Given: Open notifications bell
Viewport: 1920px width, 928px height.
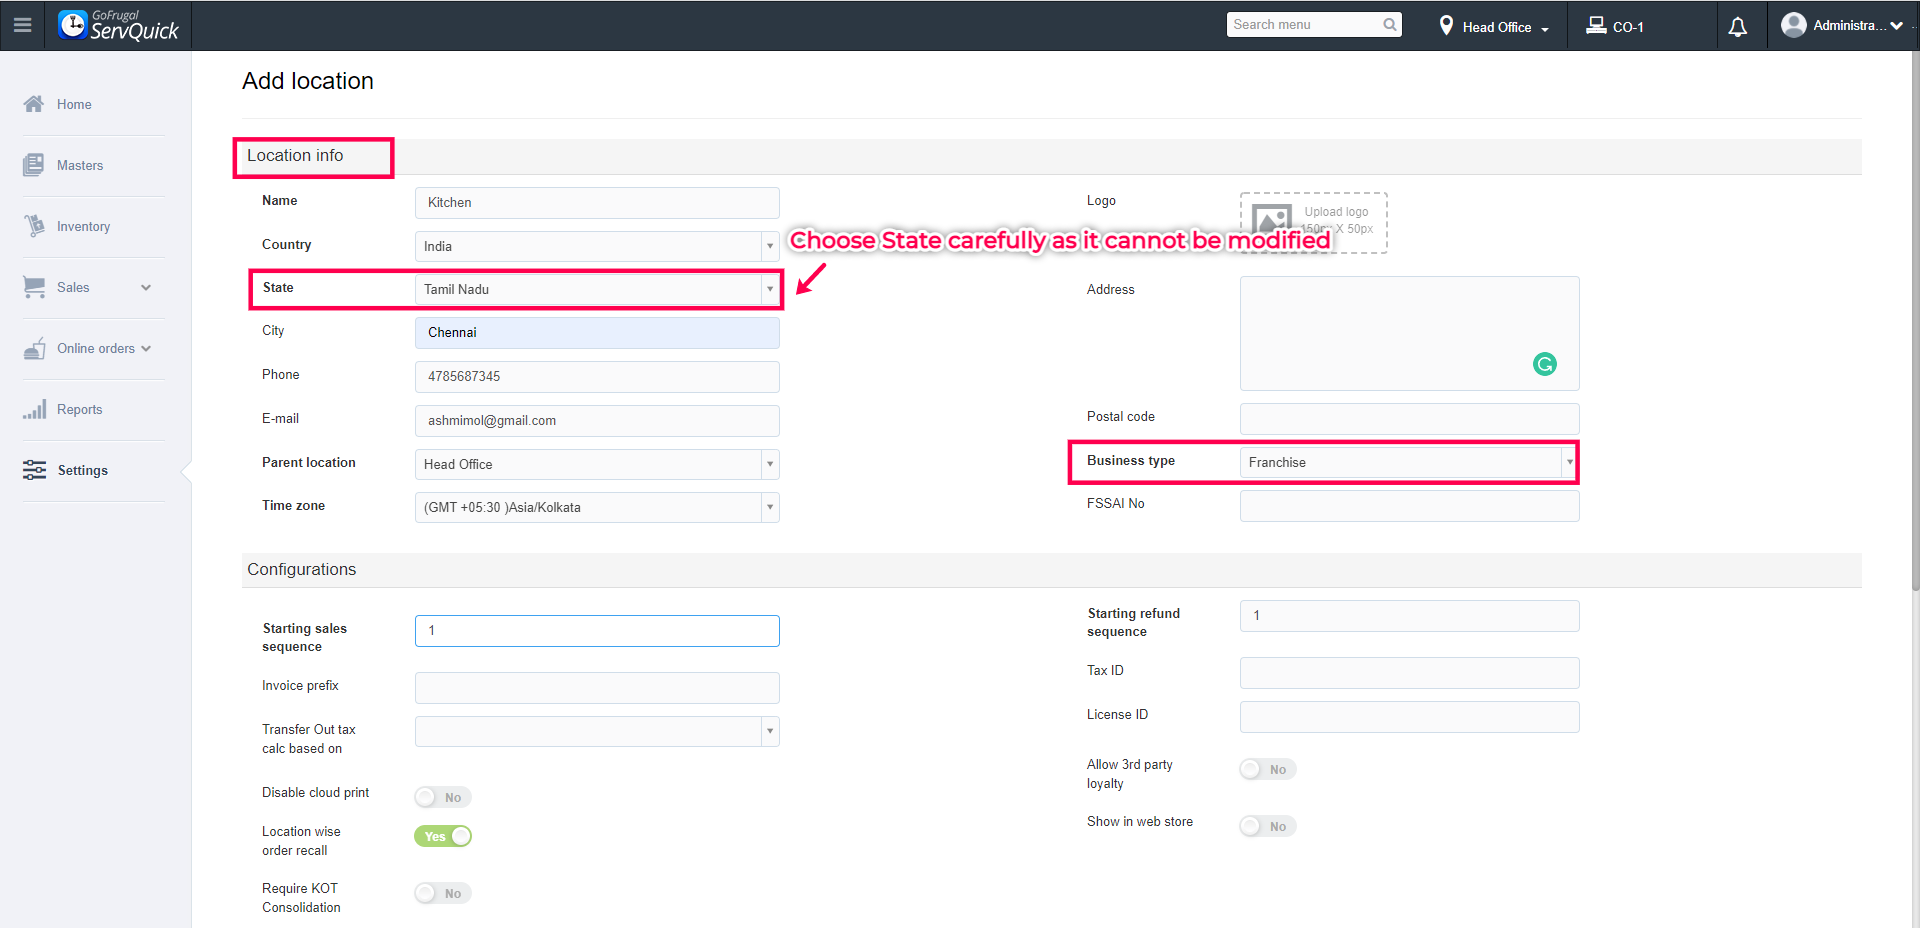Looking at the screenshot, I should 1738,26.
